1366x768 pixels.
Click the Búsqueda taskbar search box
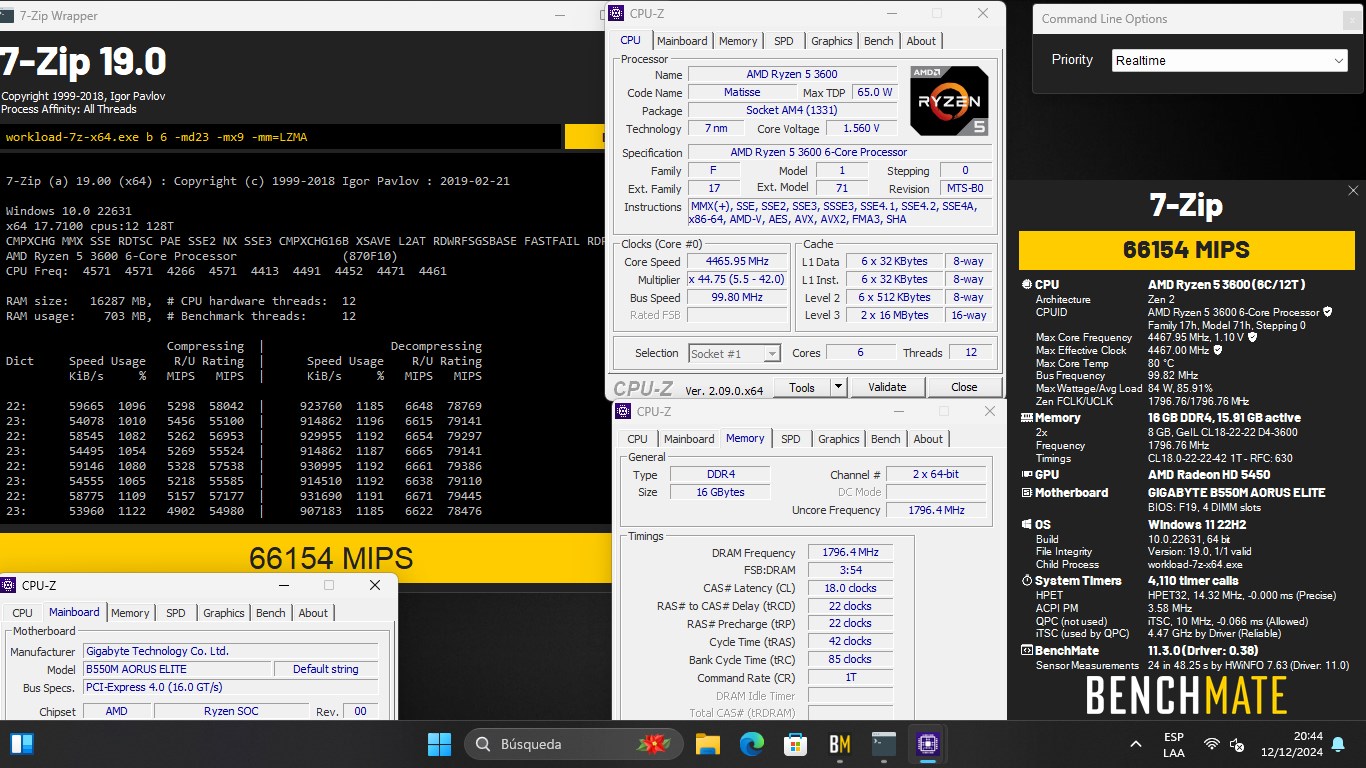pos(574,744)
